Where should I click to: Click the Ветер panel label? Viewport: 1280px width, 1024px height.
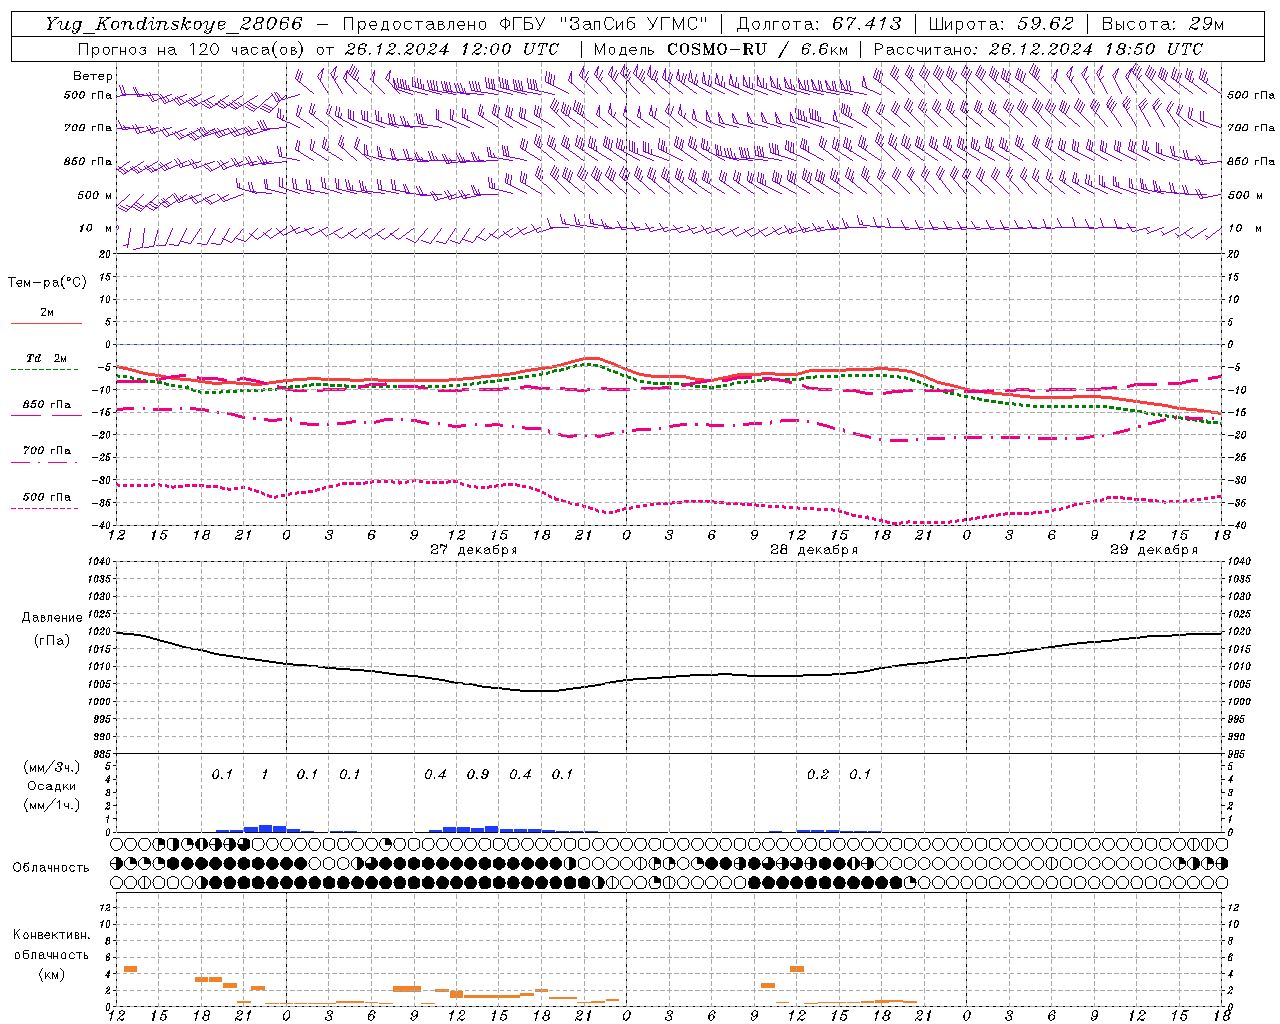(92, 76)
